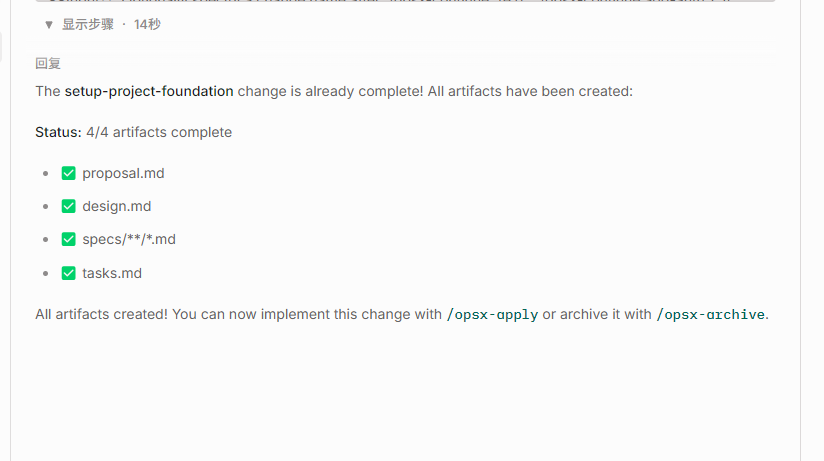Screen dimensions: 824x461
Task: Click the 14秒 duration text
Action: coord(147,25)
